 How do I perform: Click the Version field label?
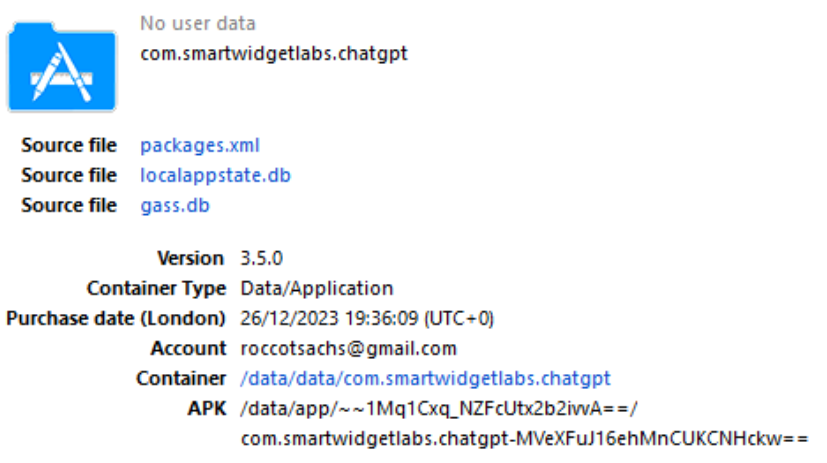coord(190,258)
